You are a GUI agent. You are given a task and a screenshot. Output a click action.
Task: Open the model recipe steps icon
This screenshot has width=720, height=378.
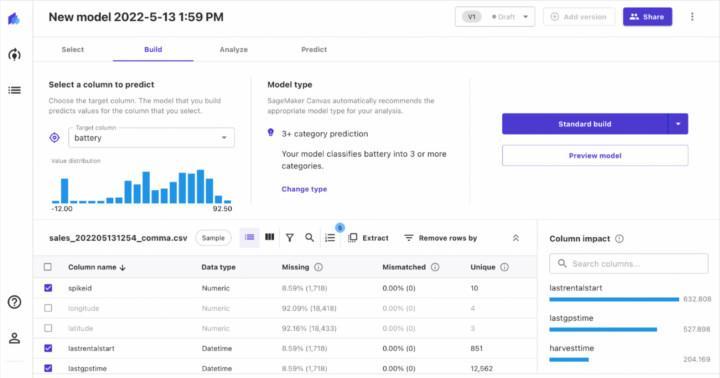coord(330,237)
